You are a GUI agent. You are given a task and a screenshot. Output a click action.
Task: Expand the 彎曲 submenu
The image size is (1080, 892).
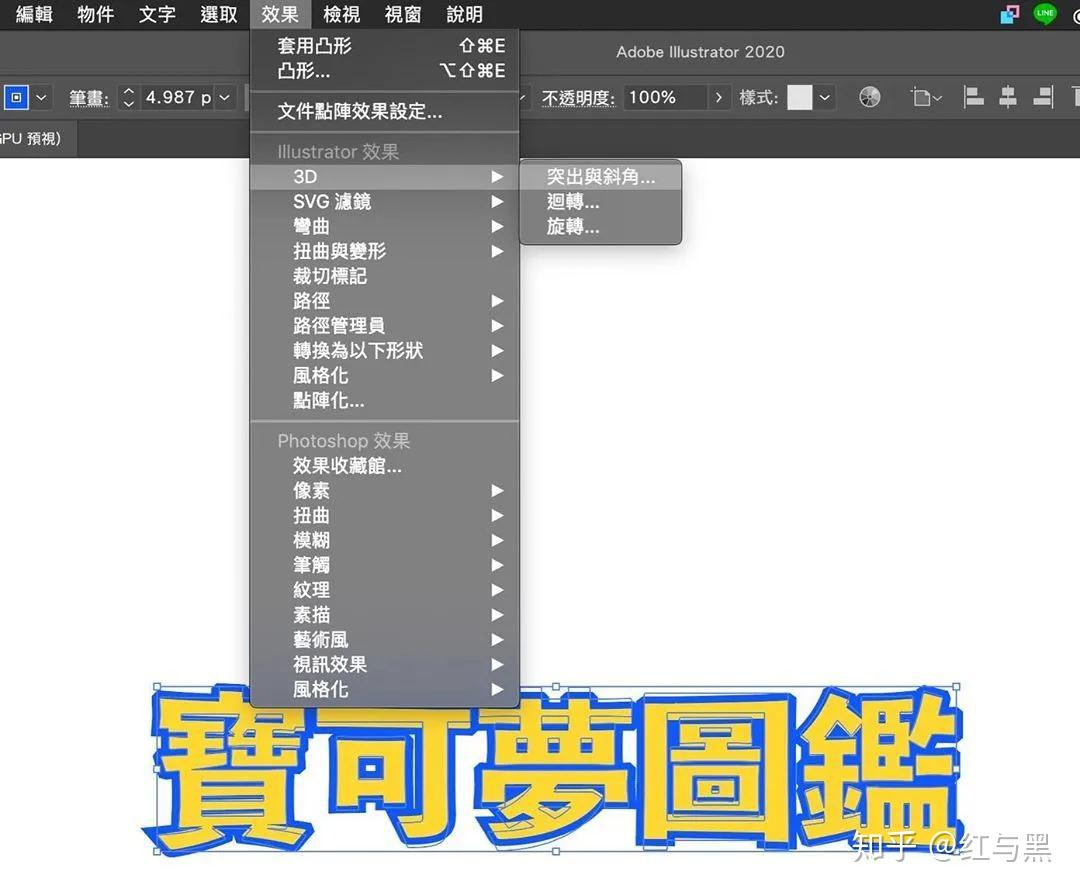[x=384, y=226]
